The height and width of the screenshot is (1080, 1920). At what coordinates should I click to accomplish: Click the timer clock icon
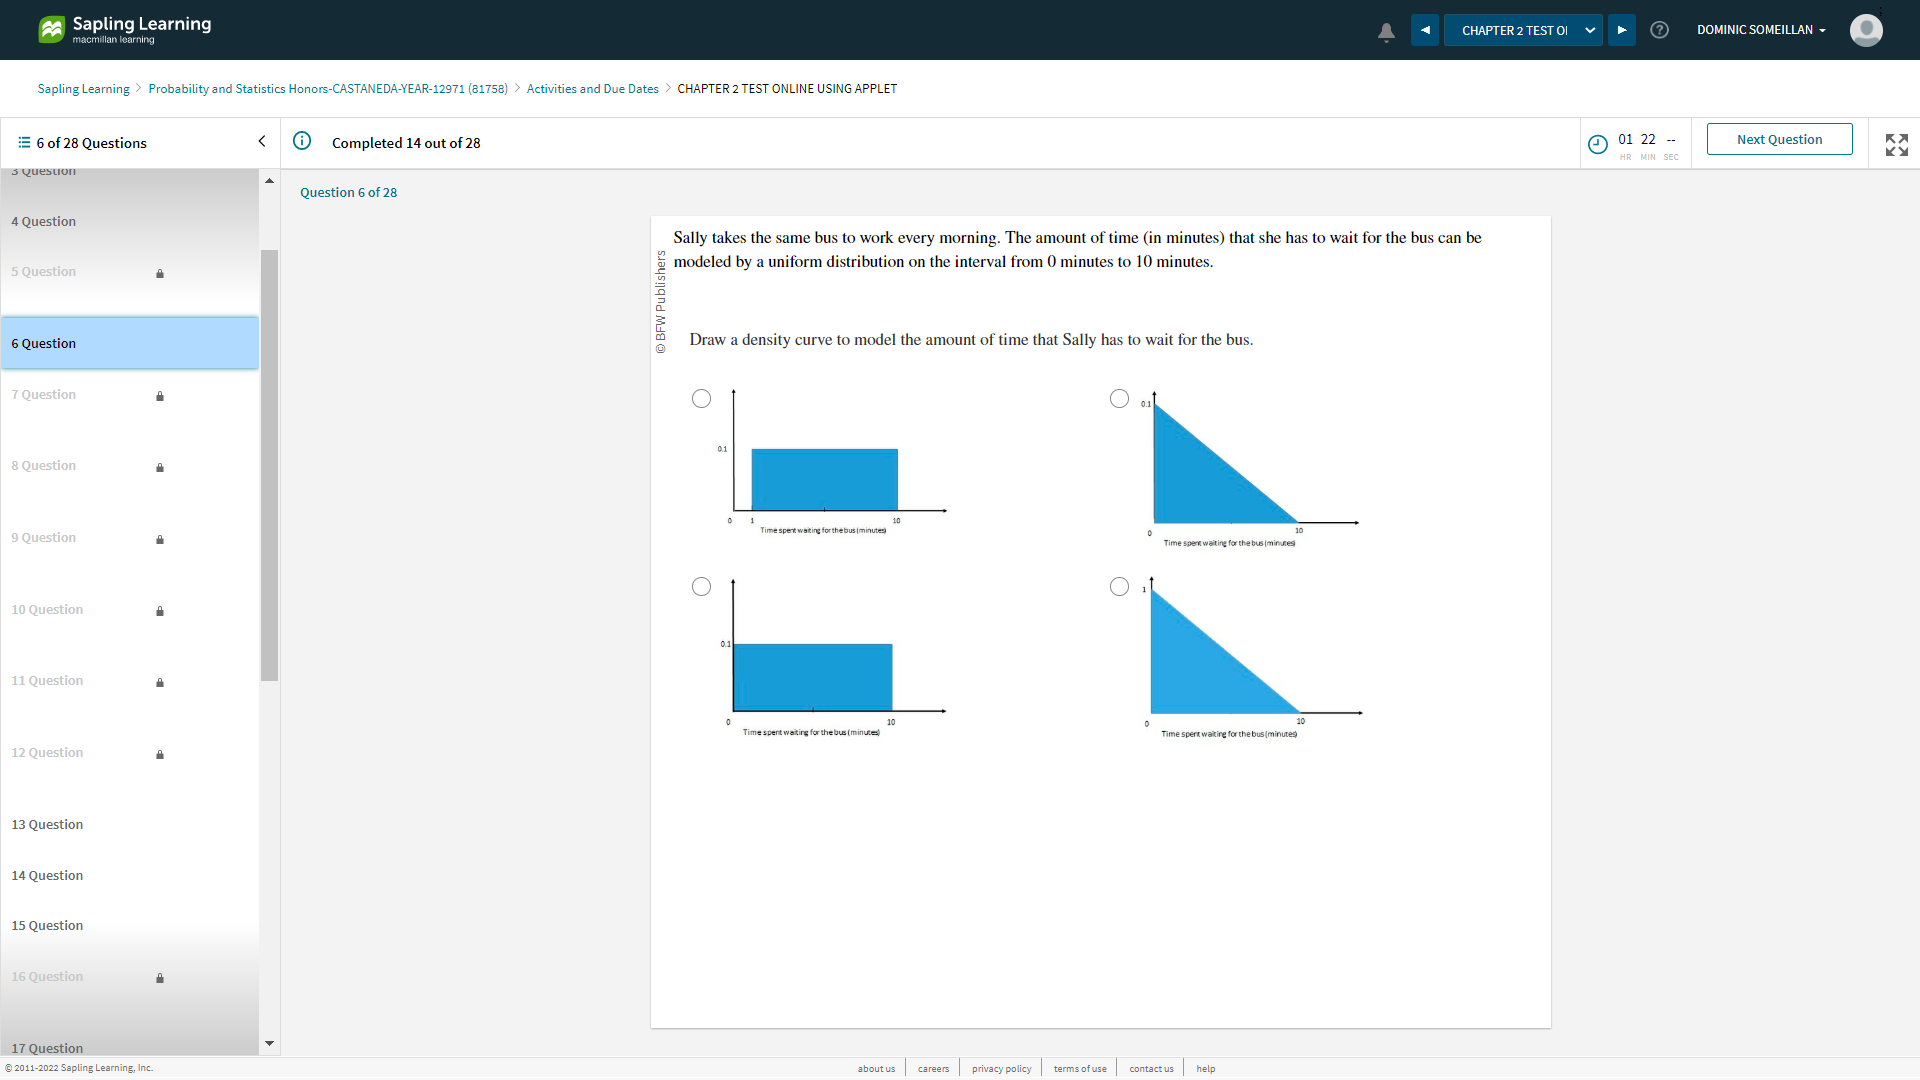[x=1597, y=144]
